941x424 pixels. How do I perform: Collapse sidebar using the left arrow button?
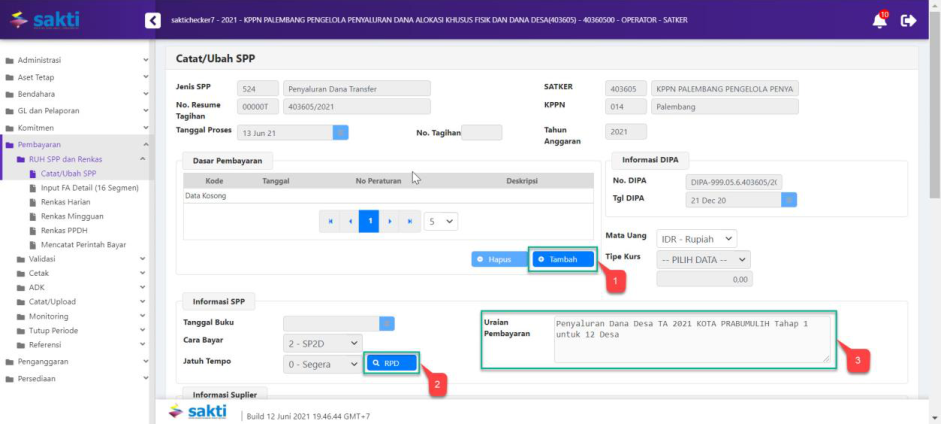click(x=152, y=20)
